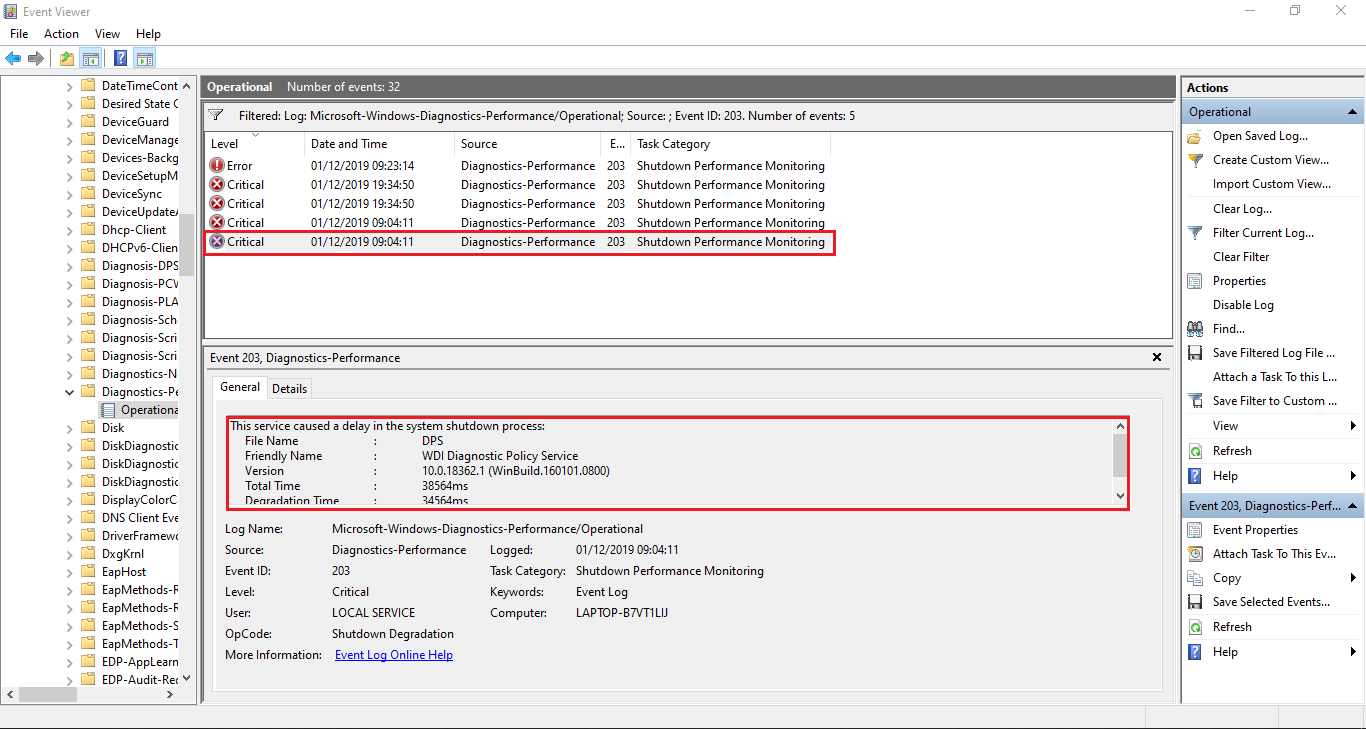This screenshot has width=1366, height=729.
Task: Click Attach Task To This Event icon
Action: [1195, 554]
